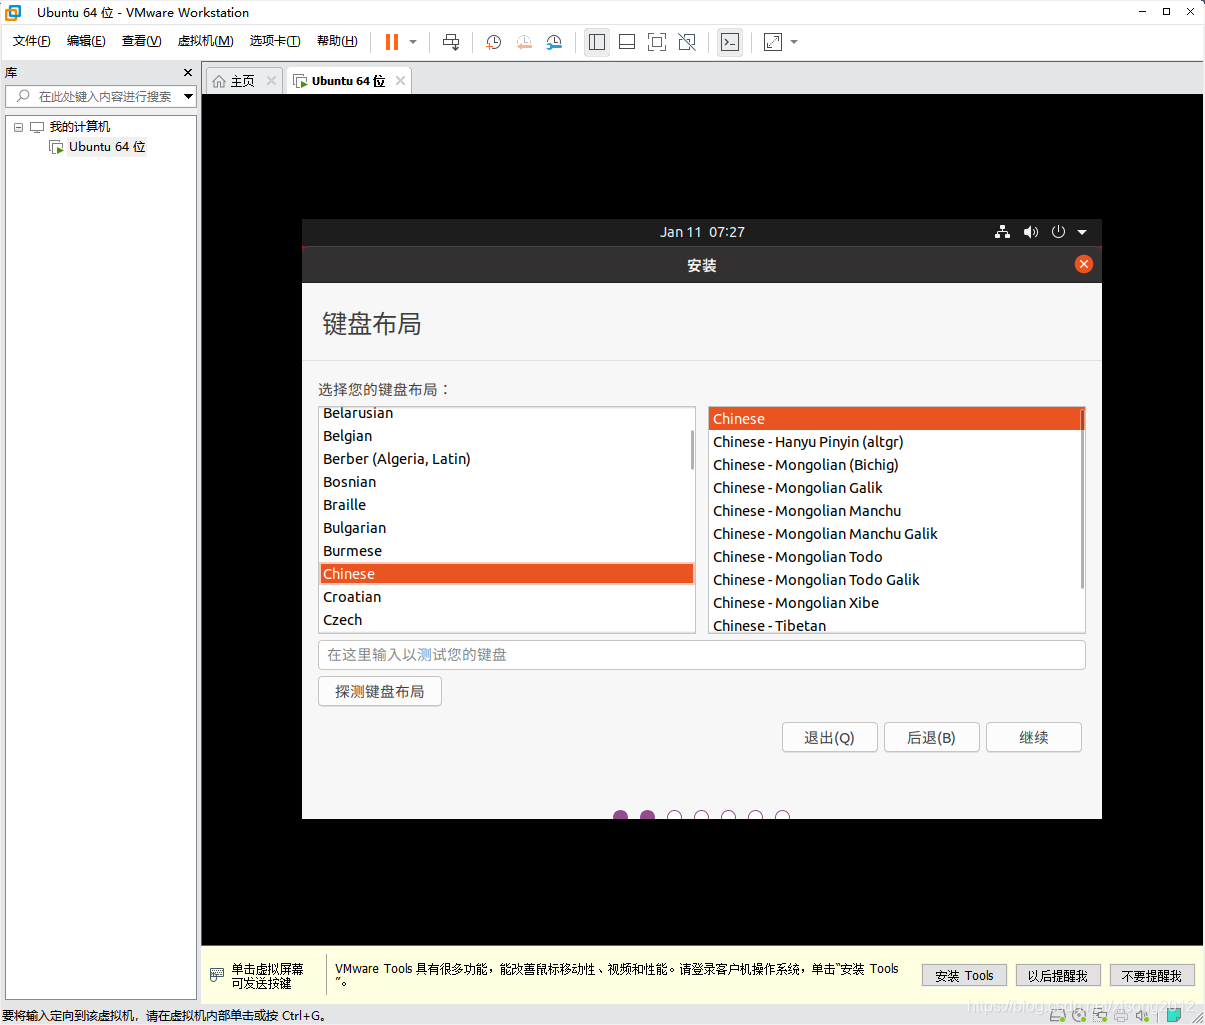Select Chinese - Mongolian Xibe variant
This screenshot has width=1205, height=1025.
coord(895,603)
